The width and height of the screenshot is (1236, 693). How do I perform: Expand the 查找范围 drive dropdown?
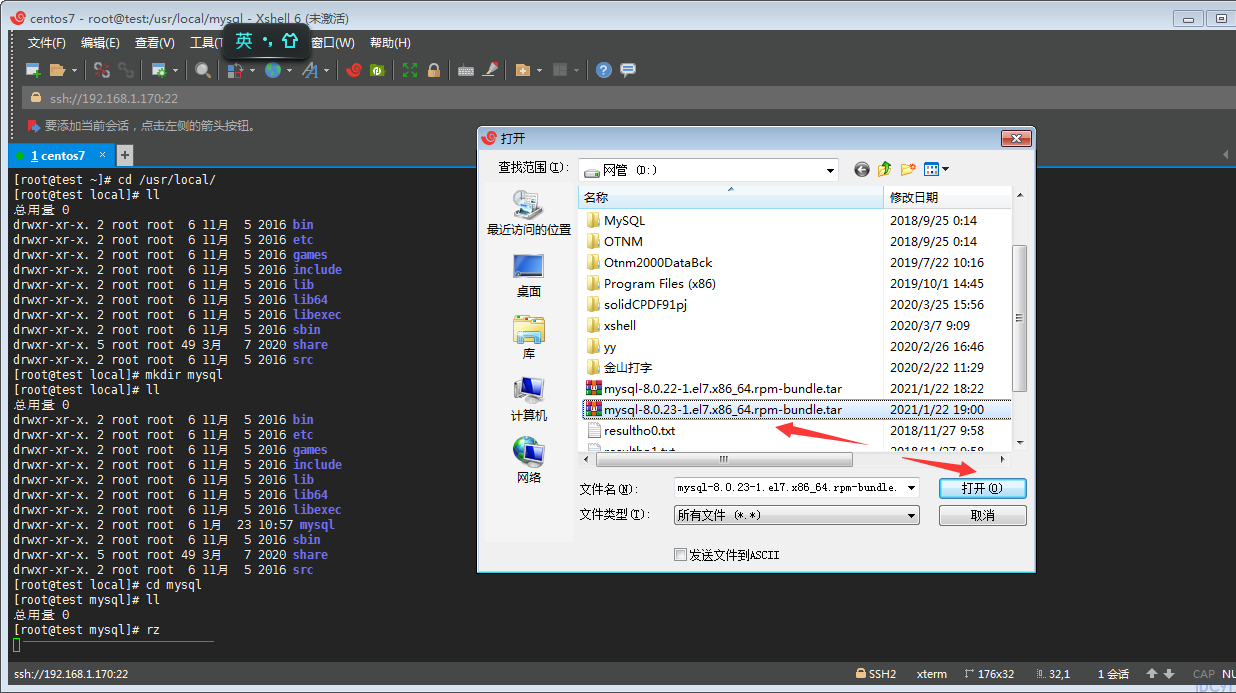830,171
